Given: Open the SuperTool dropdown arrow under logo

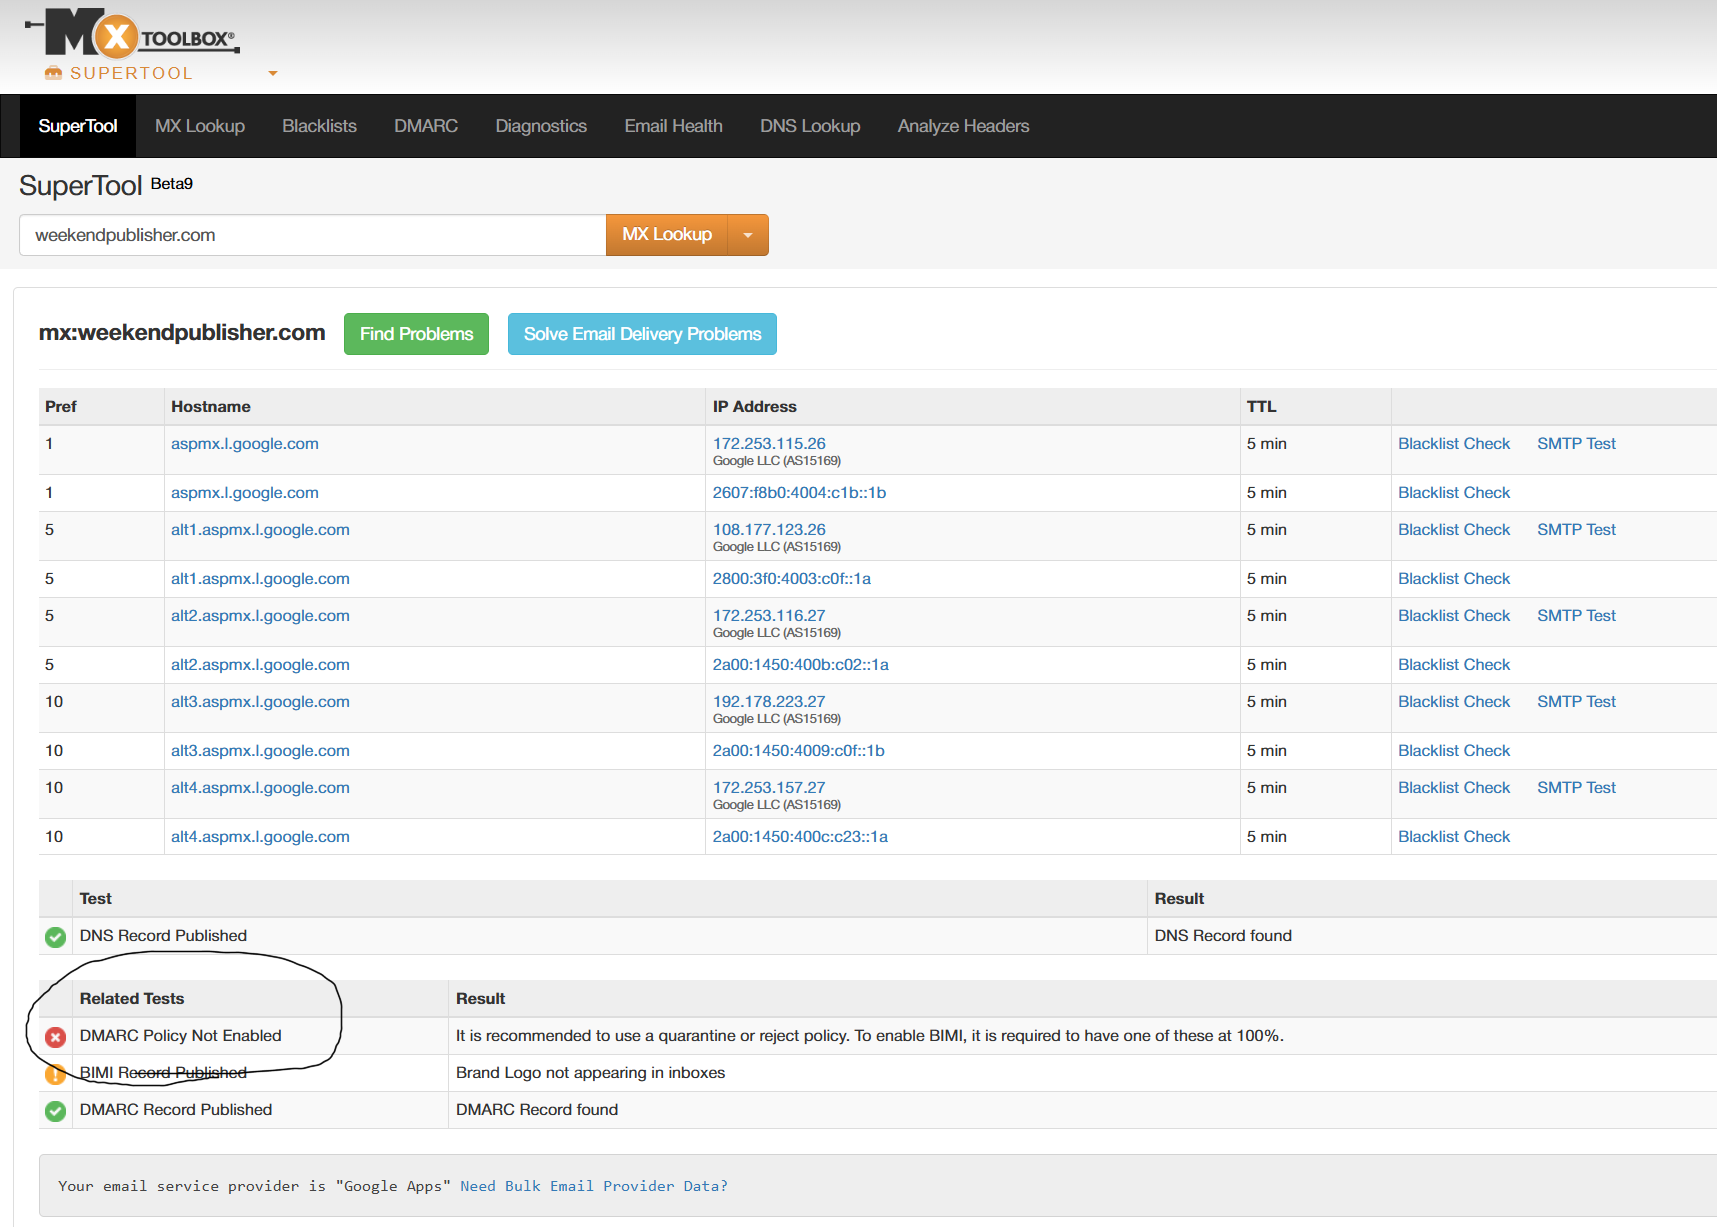Looking at the screenshot, I should [x=273, y=73].
